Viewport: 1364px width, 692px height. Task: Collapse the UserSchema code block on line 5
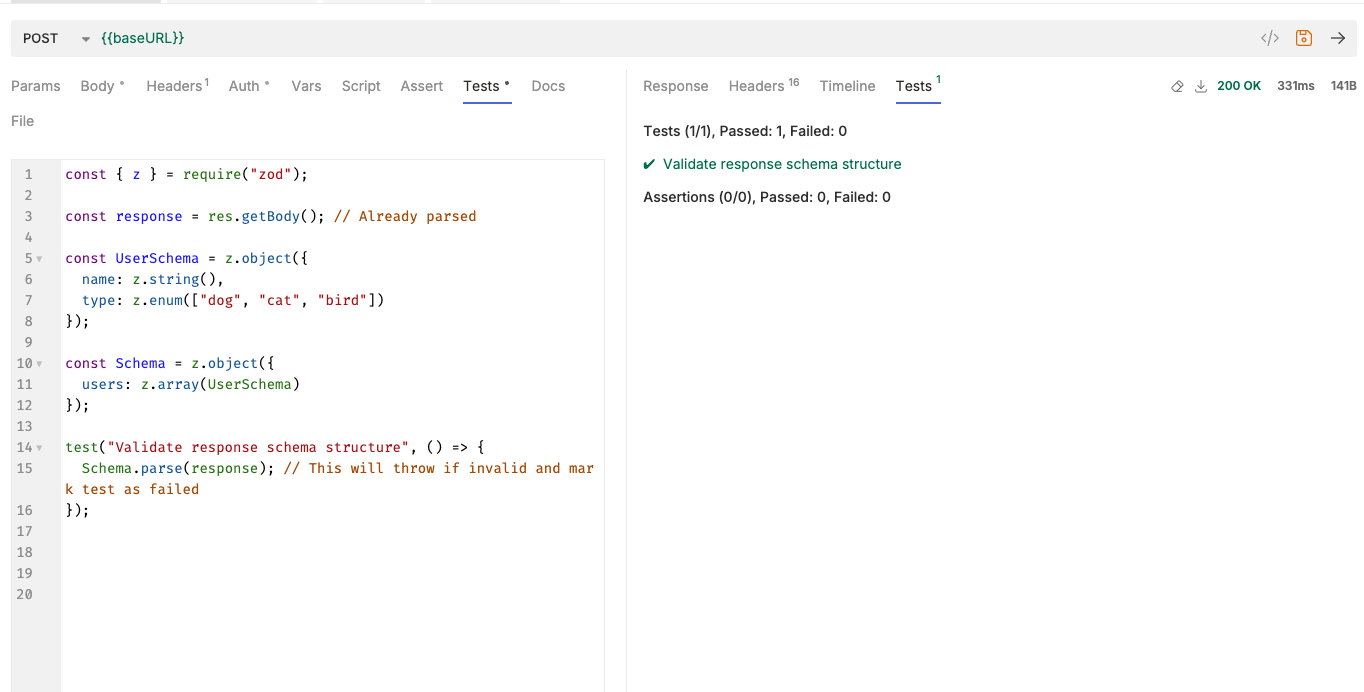pyautogui.click(x=38, y=258)
